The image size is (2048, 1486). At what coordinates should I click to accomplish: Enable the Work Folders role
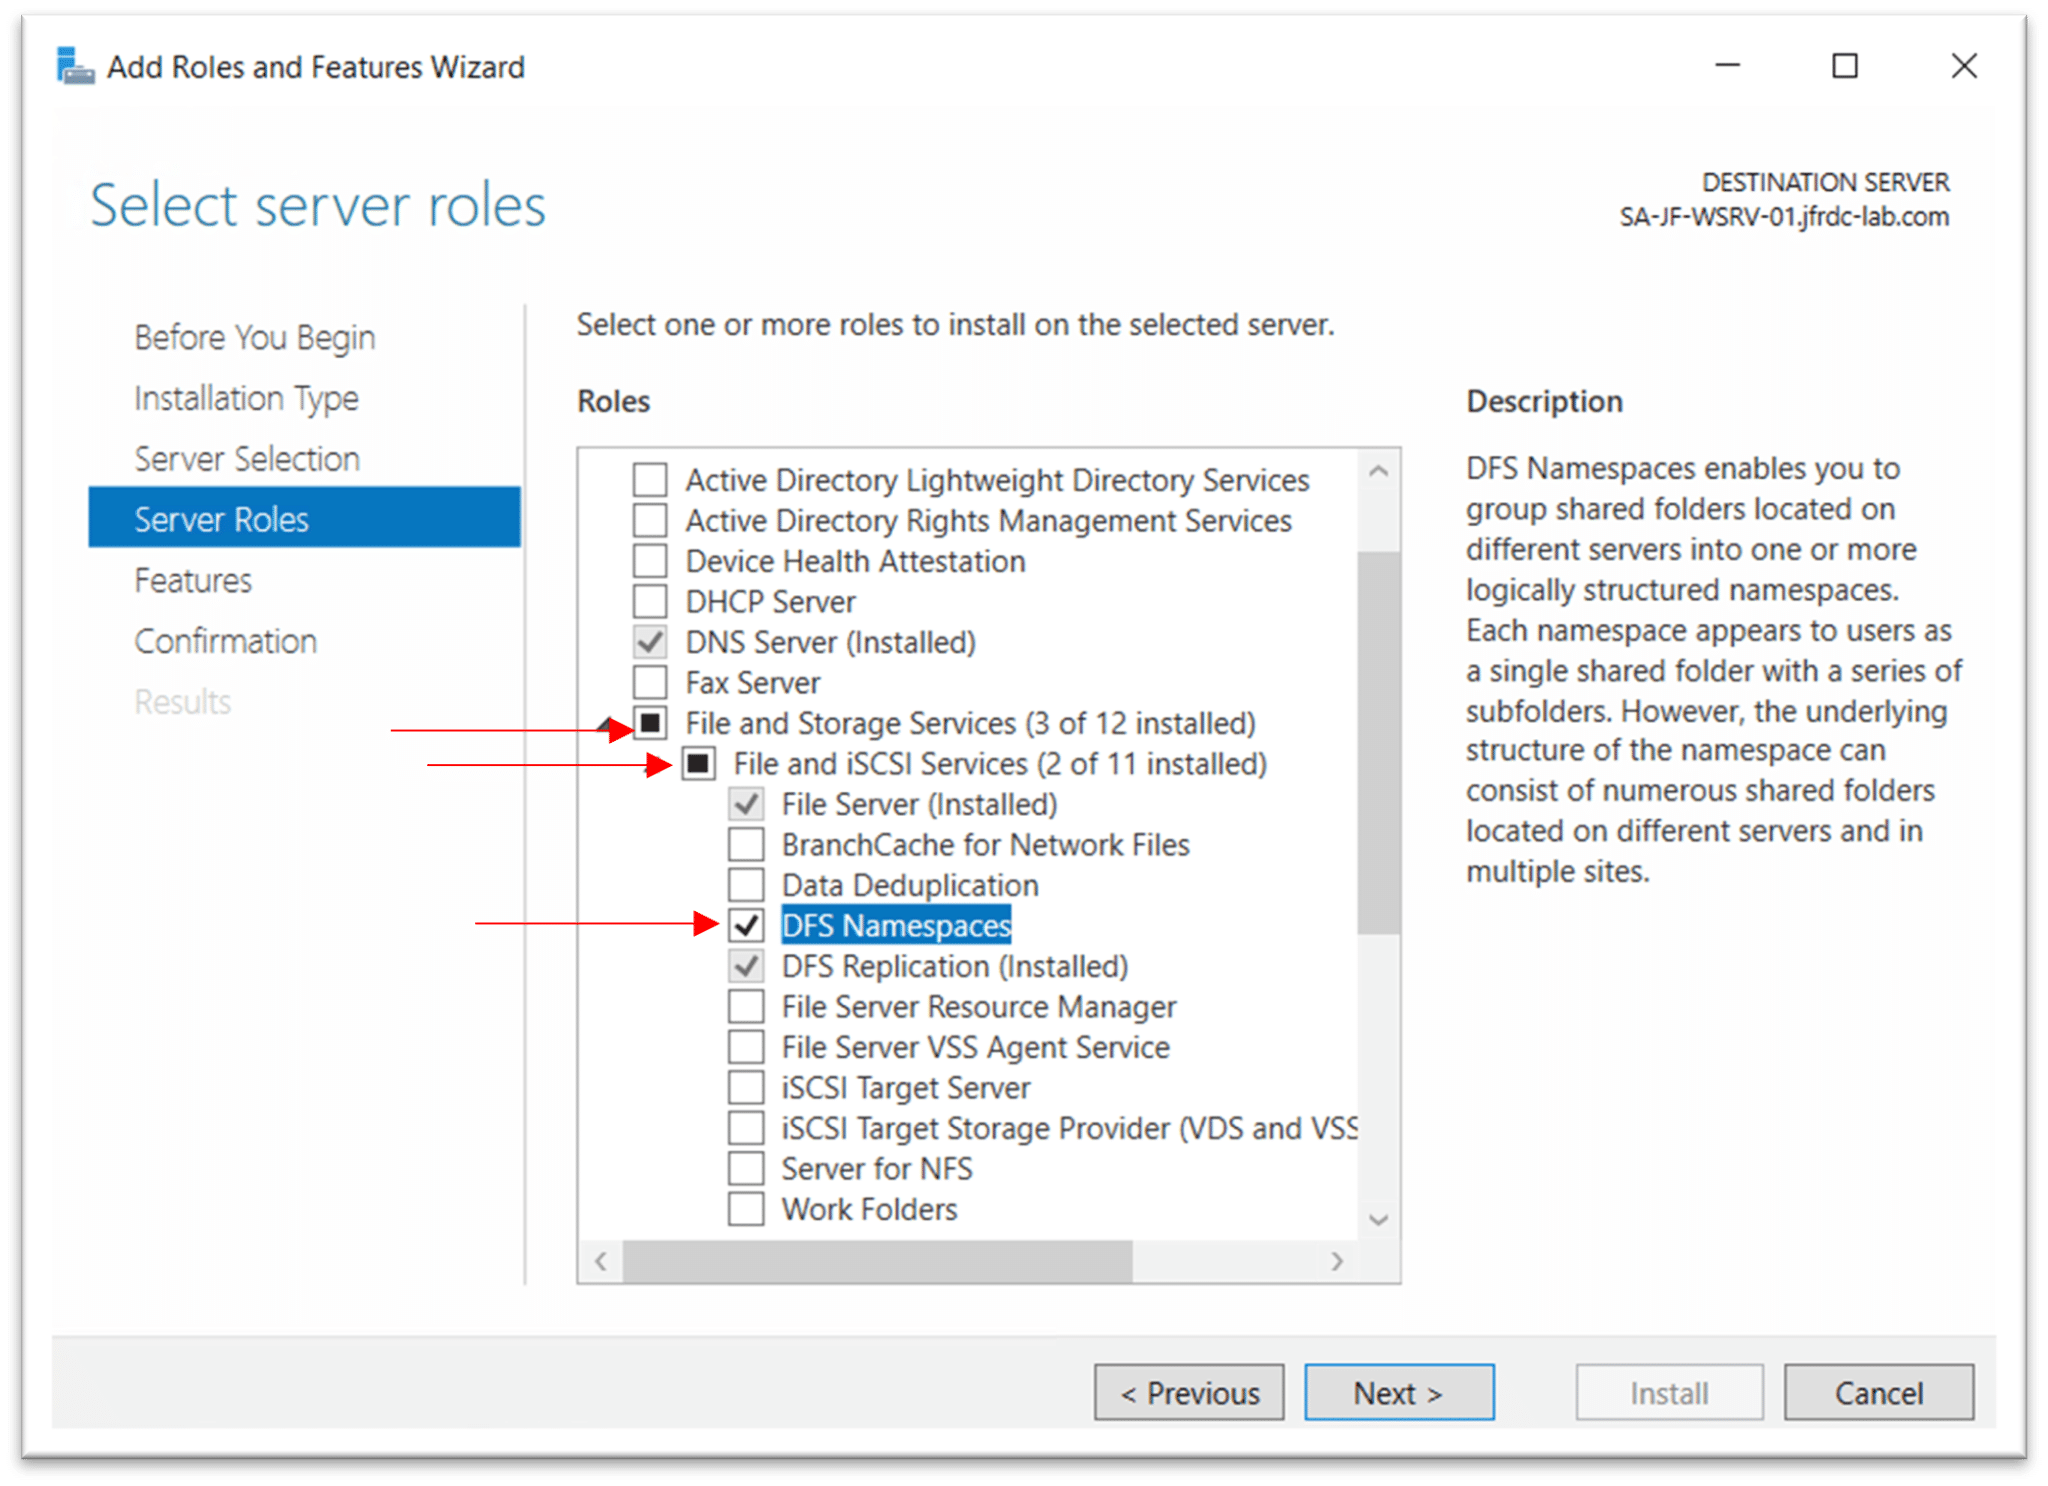tap(745, 1209)
